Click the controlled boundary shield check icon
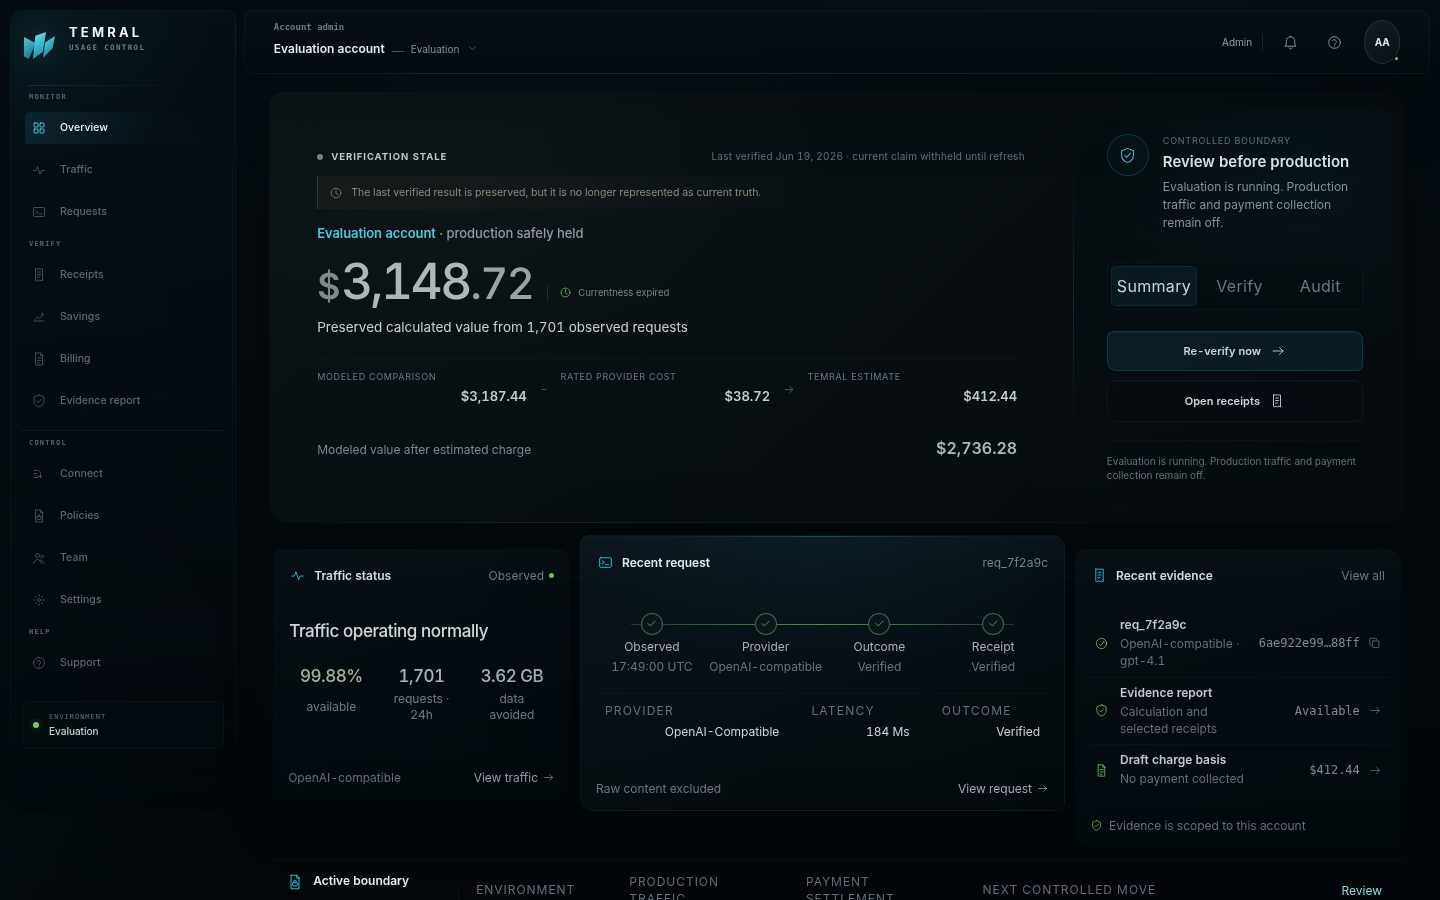The height and width of the screenshot is (900, 1440). [x=1127, y=155]
